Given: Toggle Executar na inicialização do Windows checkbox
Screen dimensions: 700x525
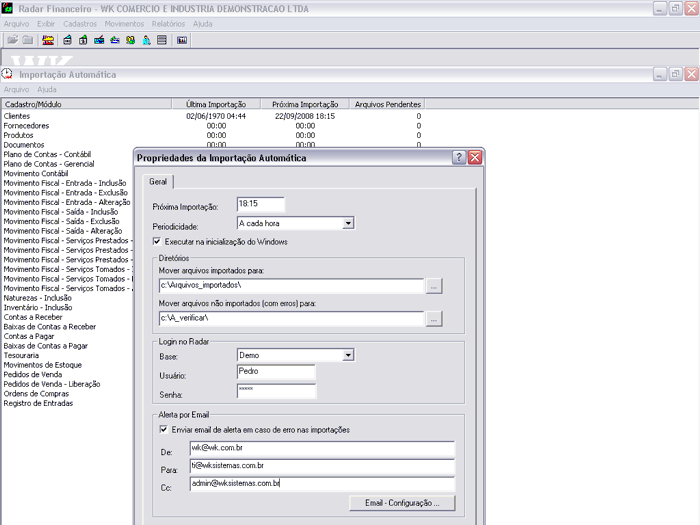Looking at the screenshot, I should [x=157, y=242].
